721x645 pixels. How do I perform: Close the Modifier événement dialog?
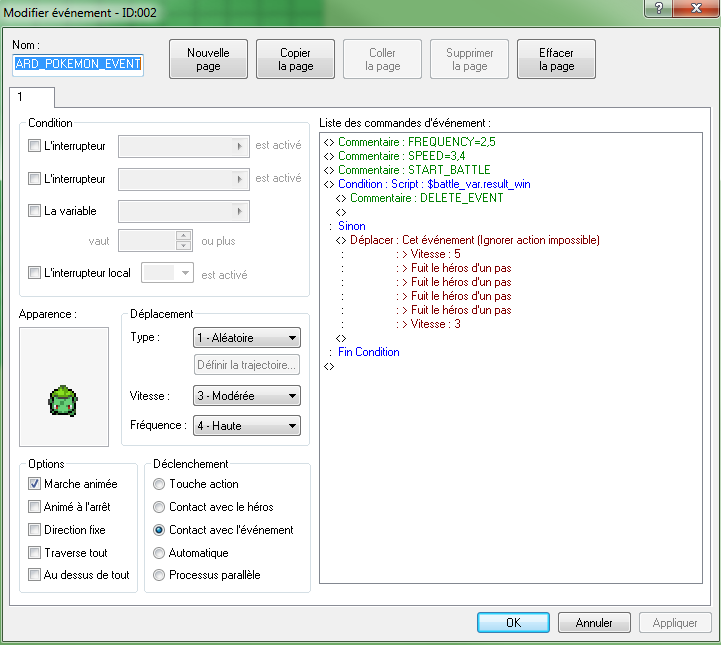tap(696, 8)
